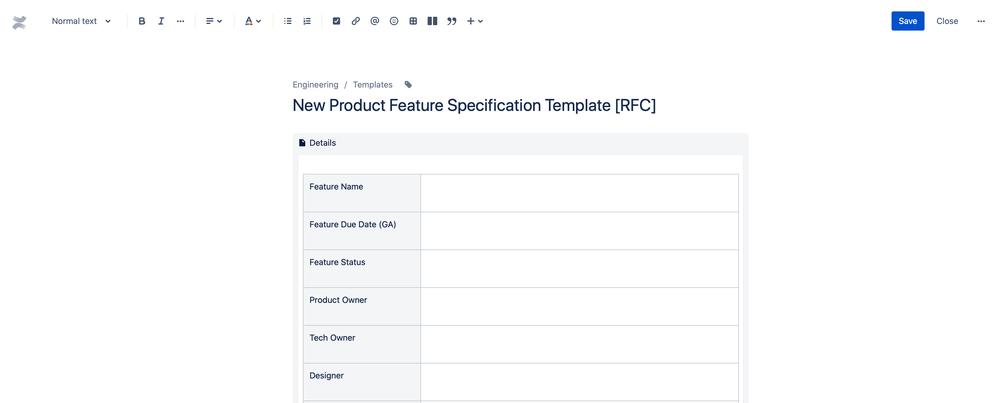The width and height of the screenshot is (998, 403).
Task: Go to Engineering breadcrumb
Action: pyautogui.click(x=316, y=85)
